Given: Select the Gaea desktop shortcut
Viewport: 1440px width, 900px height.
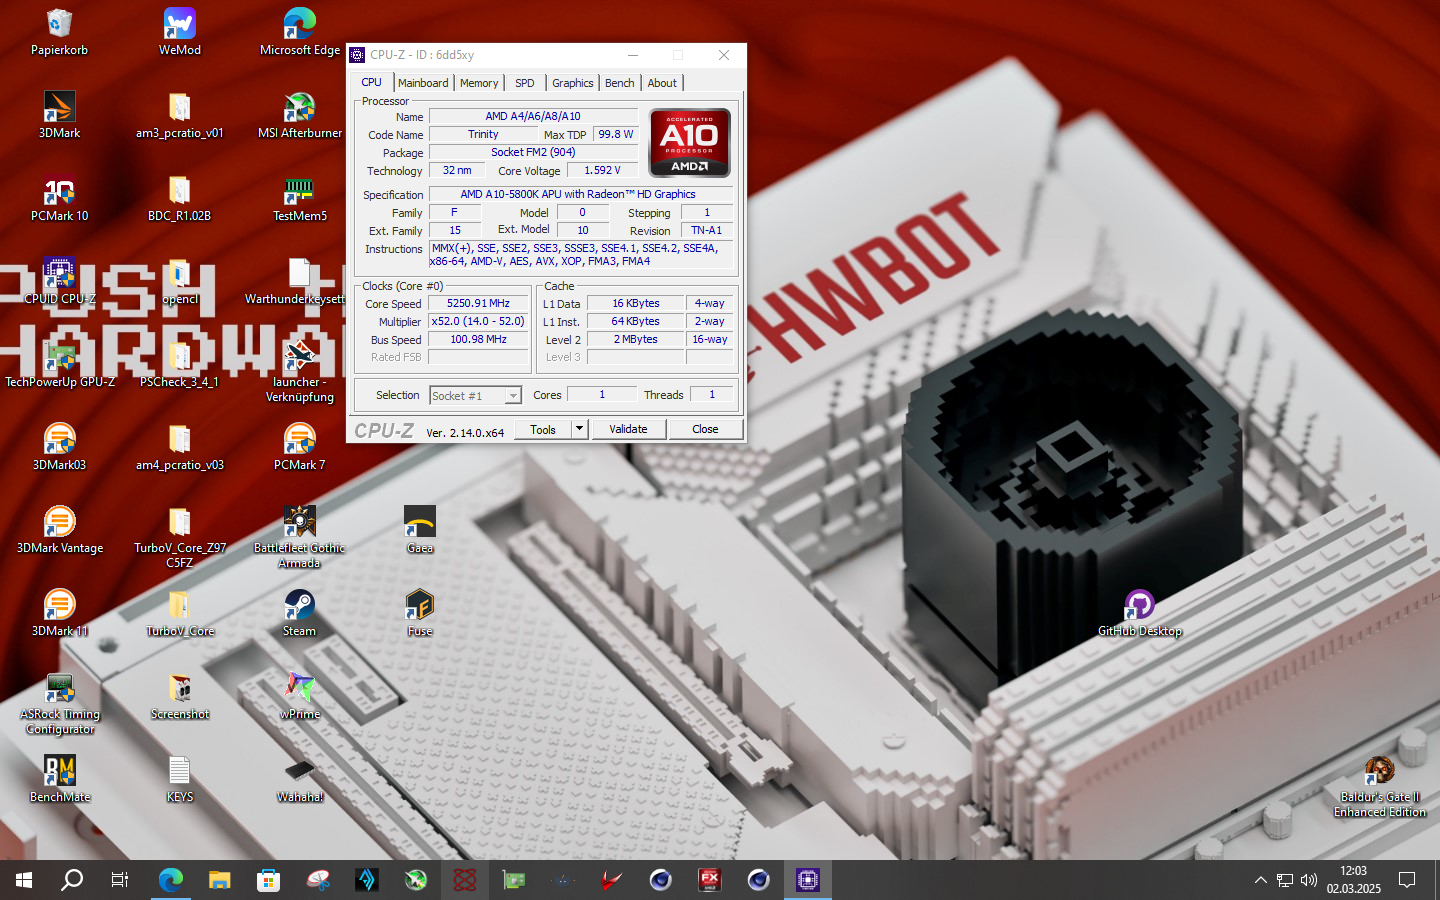Looking at the screenshot, I should [x=420, y=530].
